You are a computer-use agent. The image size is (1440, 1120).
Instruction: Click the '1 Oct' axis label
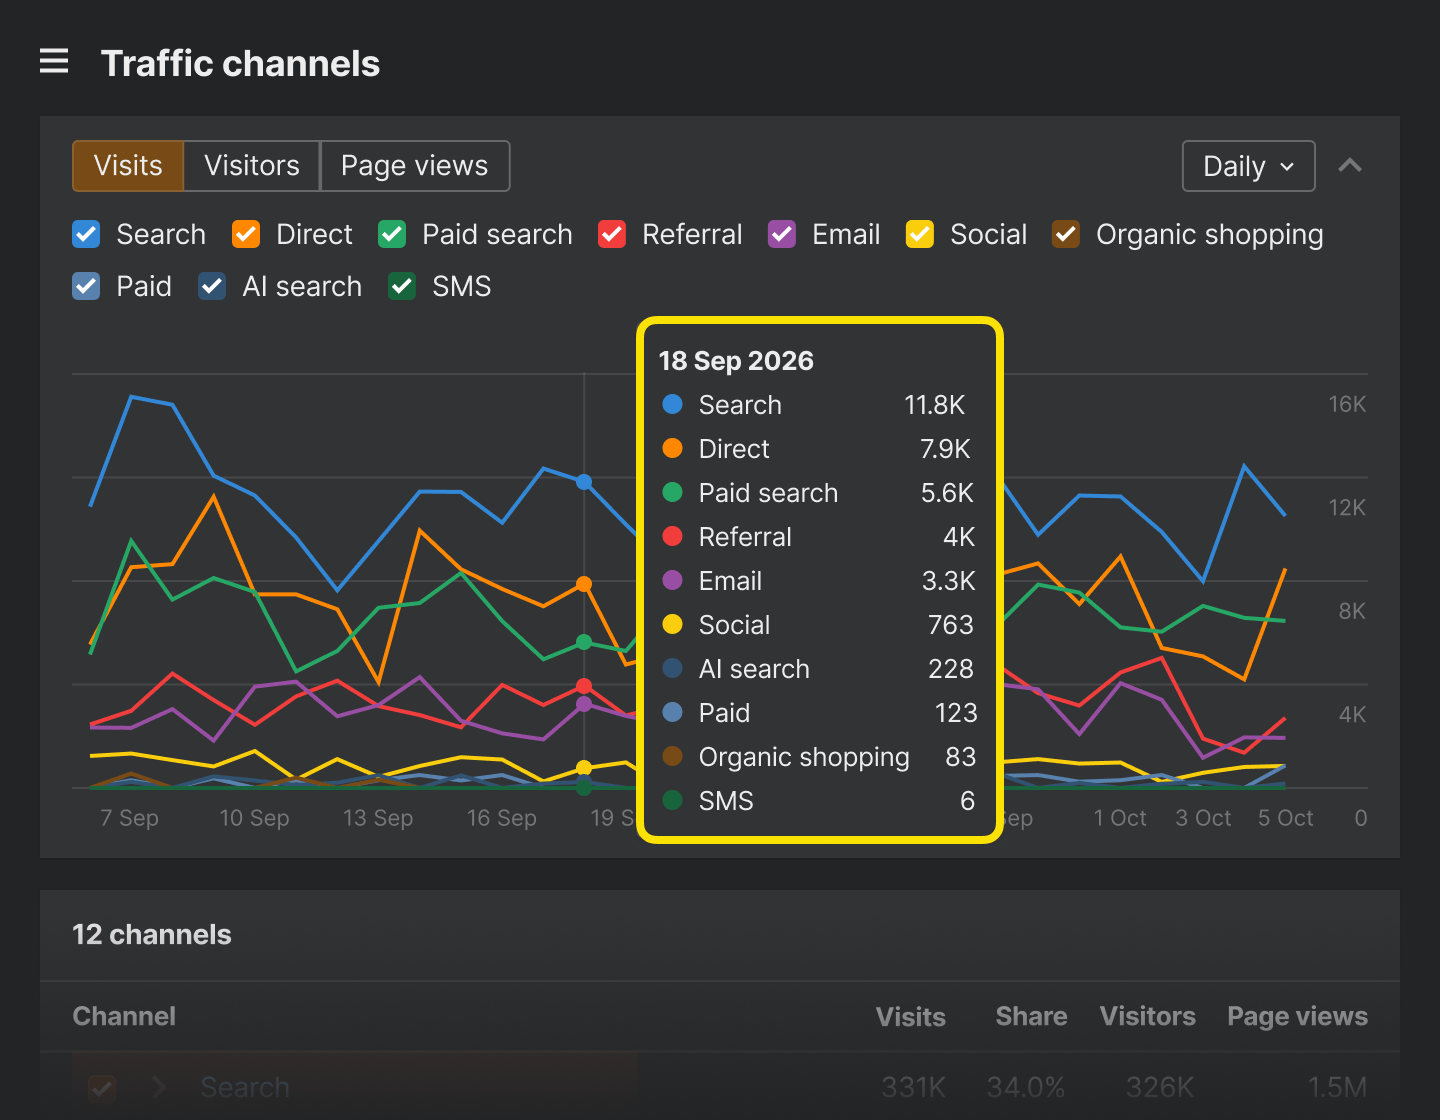point(1120,818)
